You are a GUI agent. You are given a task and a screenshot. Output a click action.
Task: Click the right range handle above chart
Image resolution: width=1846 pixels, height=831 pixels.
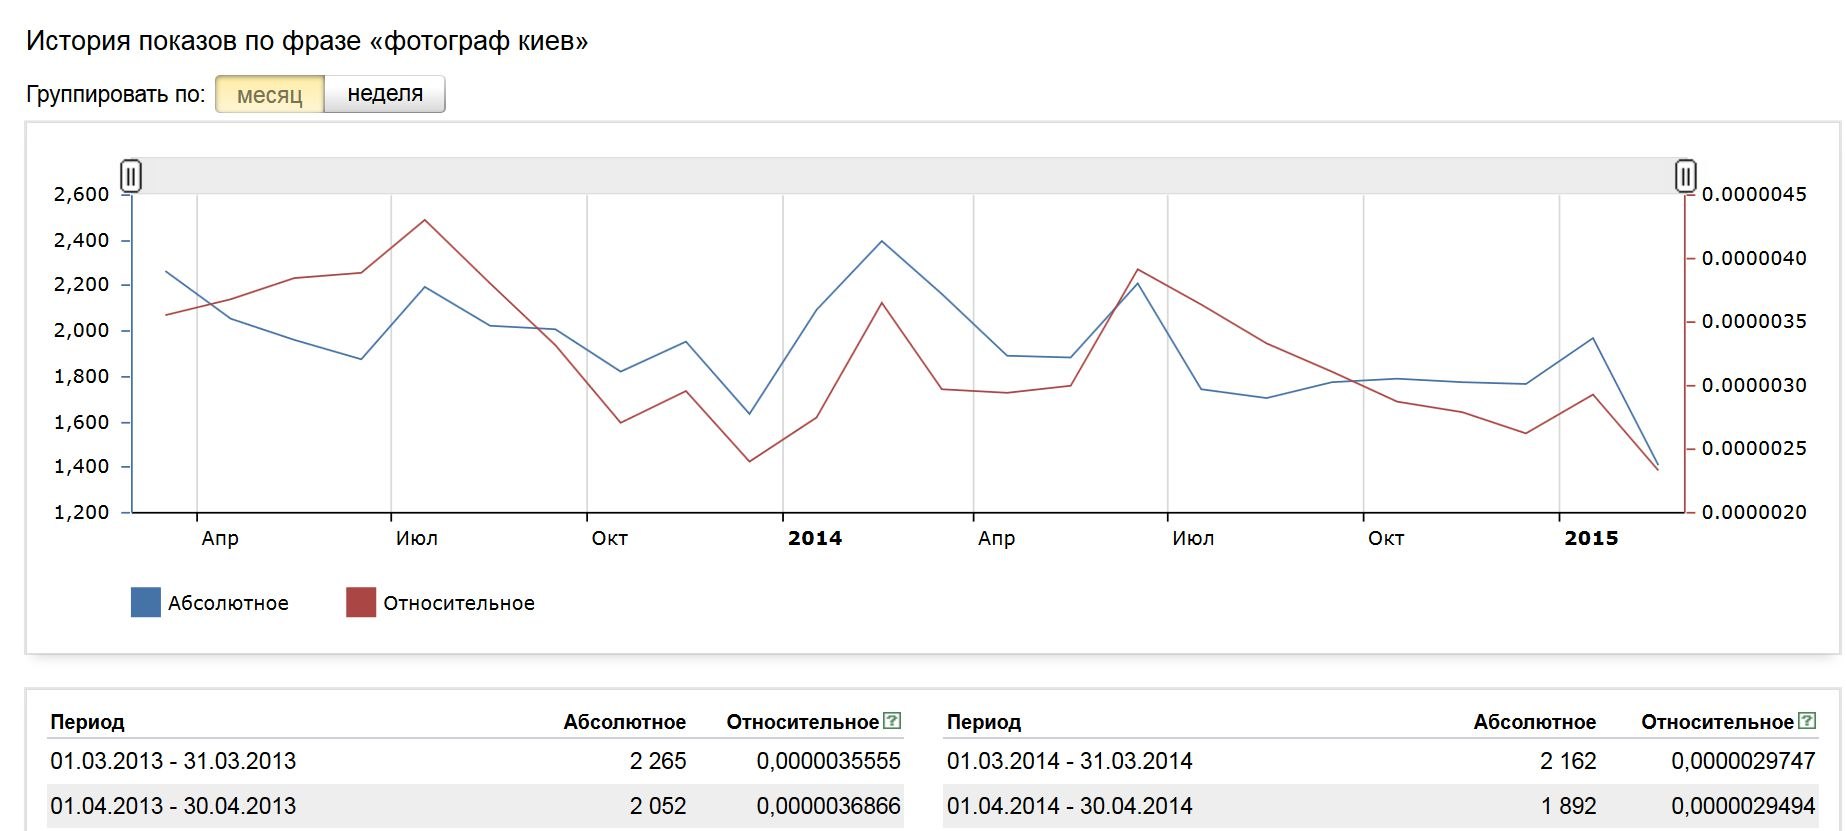click(1686, 176)
